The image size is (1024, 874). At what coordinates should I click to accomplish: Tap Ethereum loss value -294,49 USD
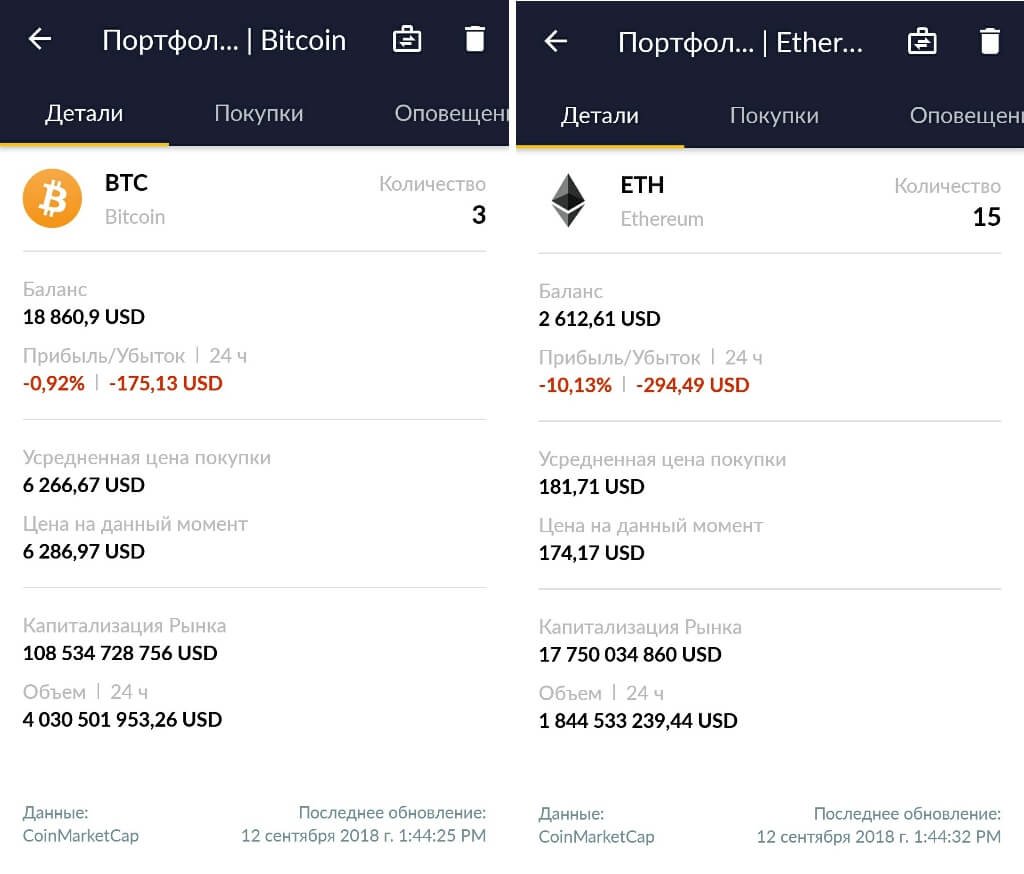point(692,385)
